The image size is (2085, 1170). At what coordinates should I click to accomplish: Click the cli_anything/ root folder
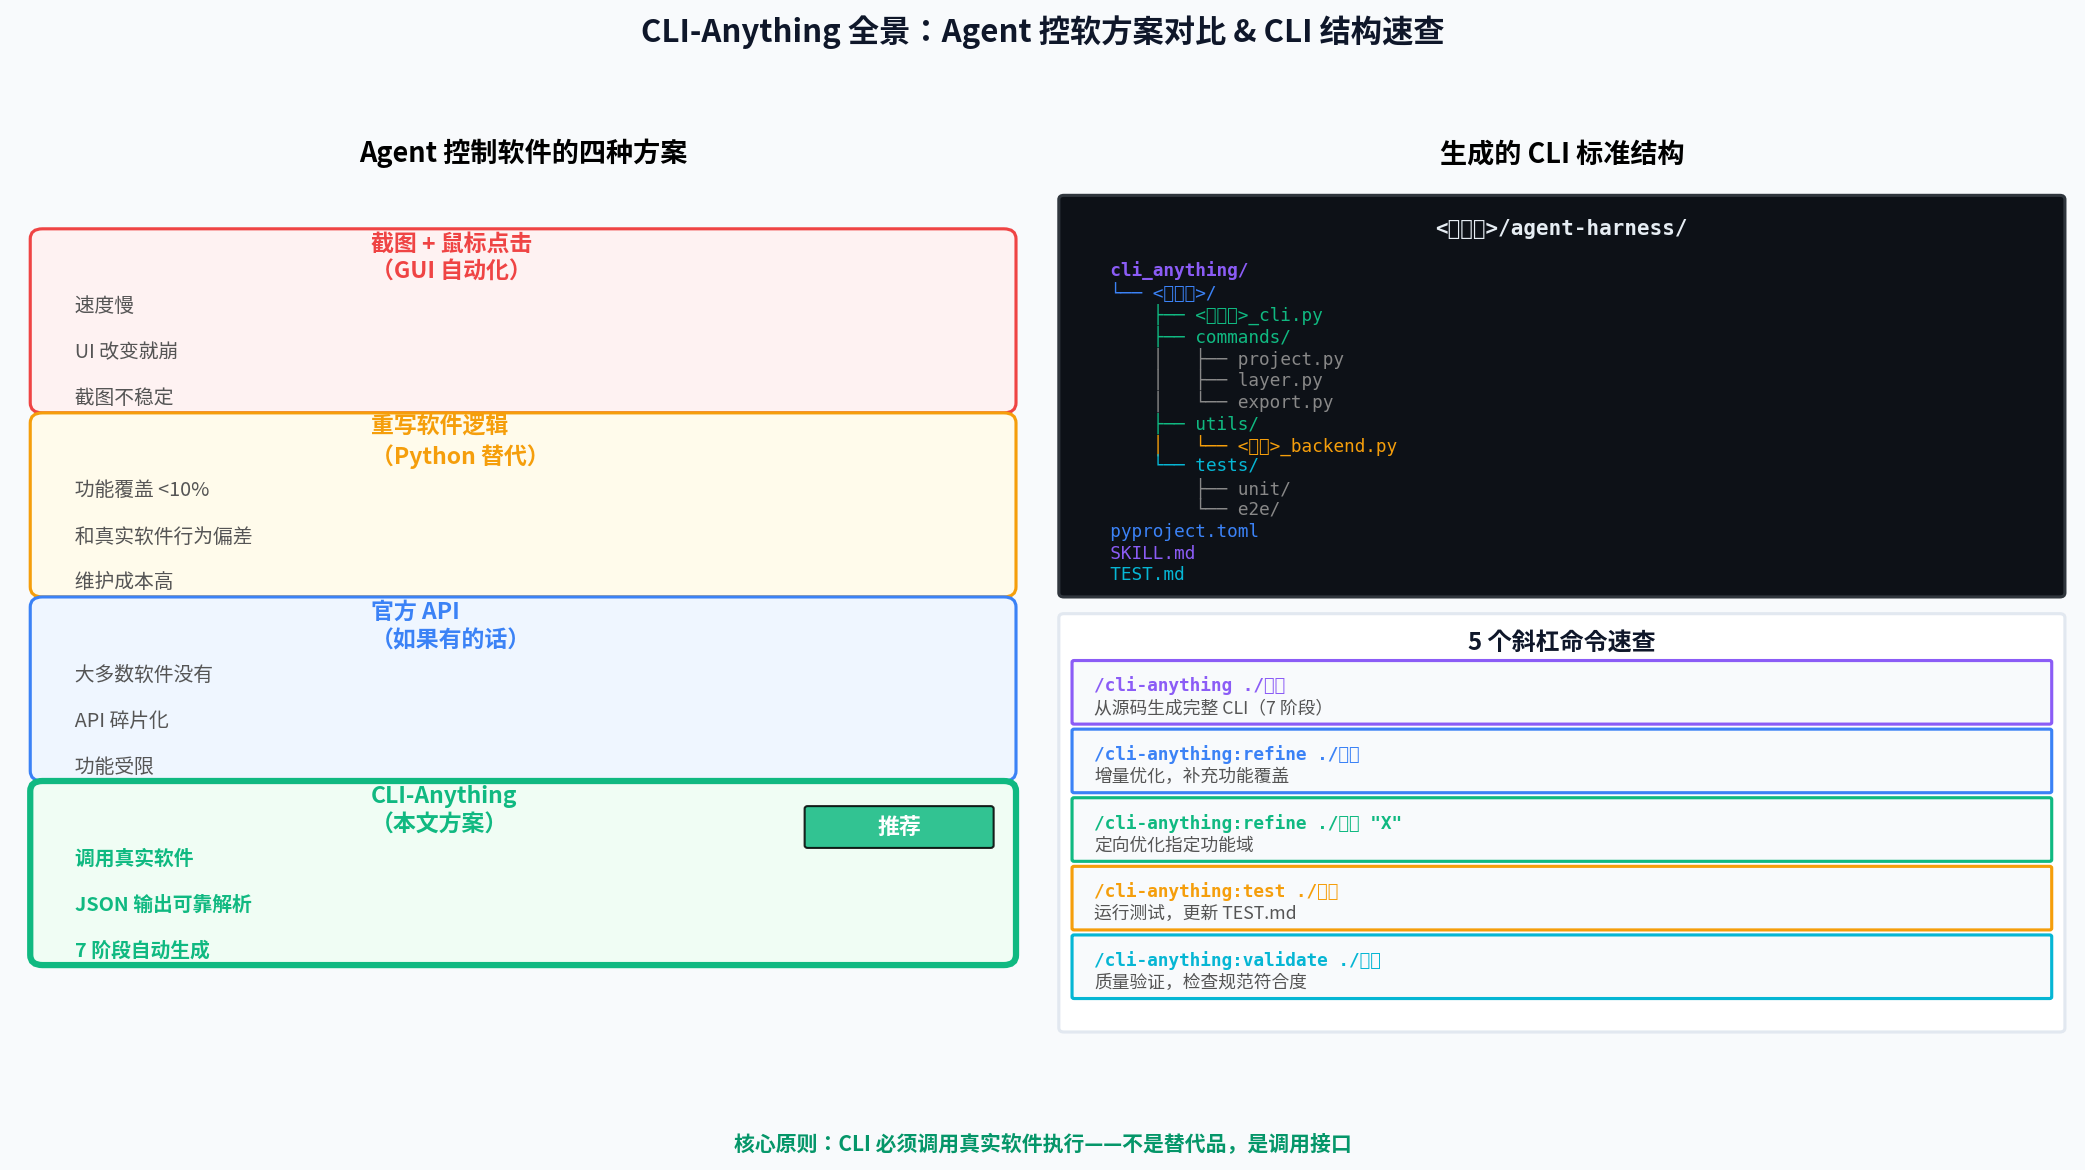(x=1178, y=270)
